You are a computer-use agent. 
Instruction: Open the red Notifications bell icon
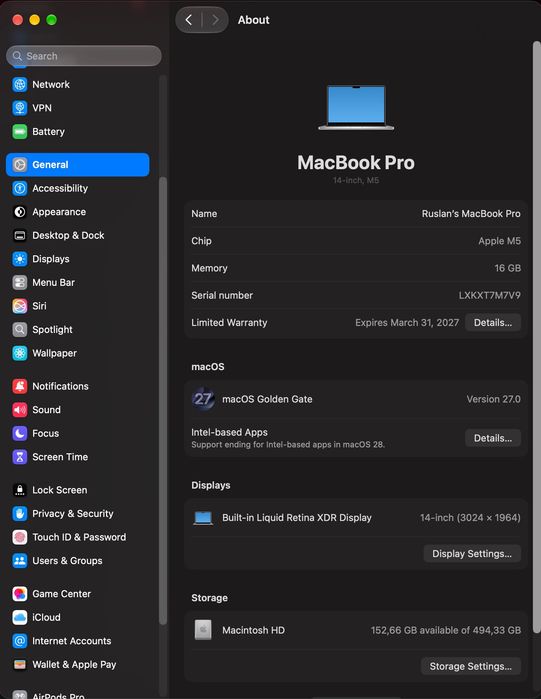(x=20, y=386)
